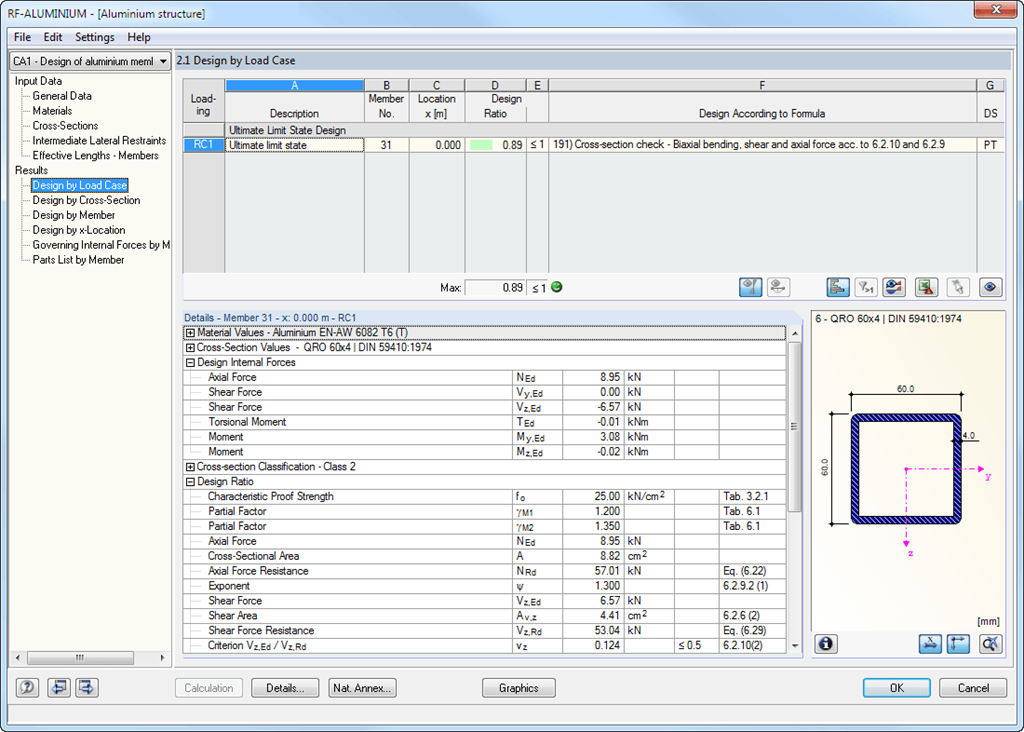Click the Details... button

click(285, 688)
